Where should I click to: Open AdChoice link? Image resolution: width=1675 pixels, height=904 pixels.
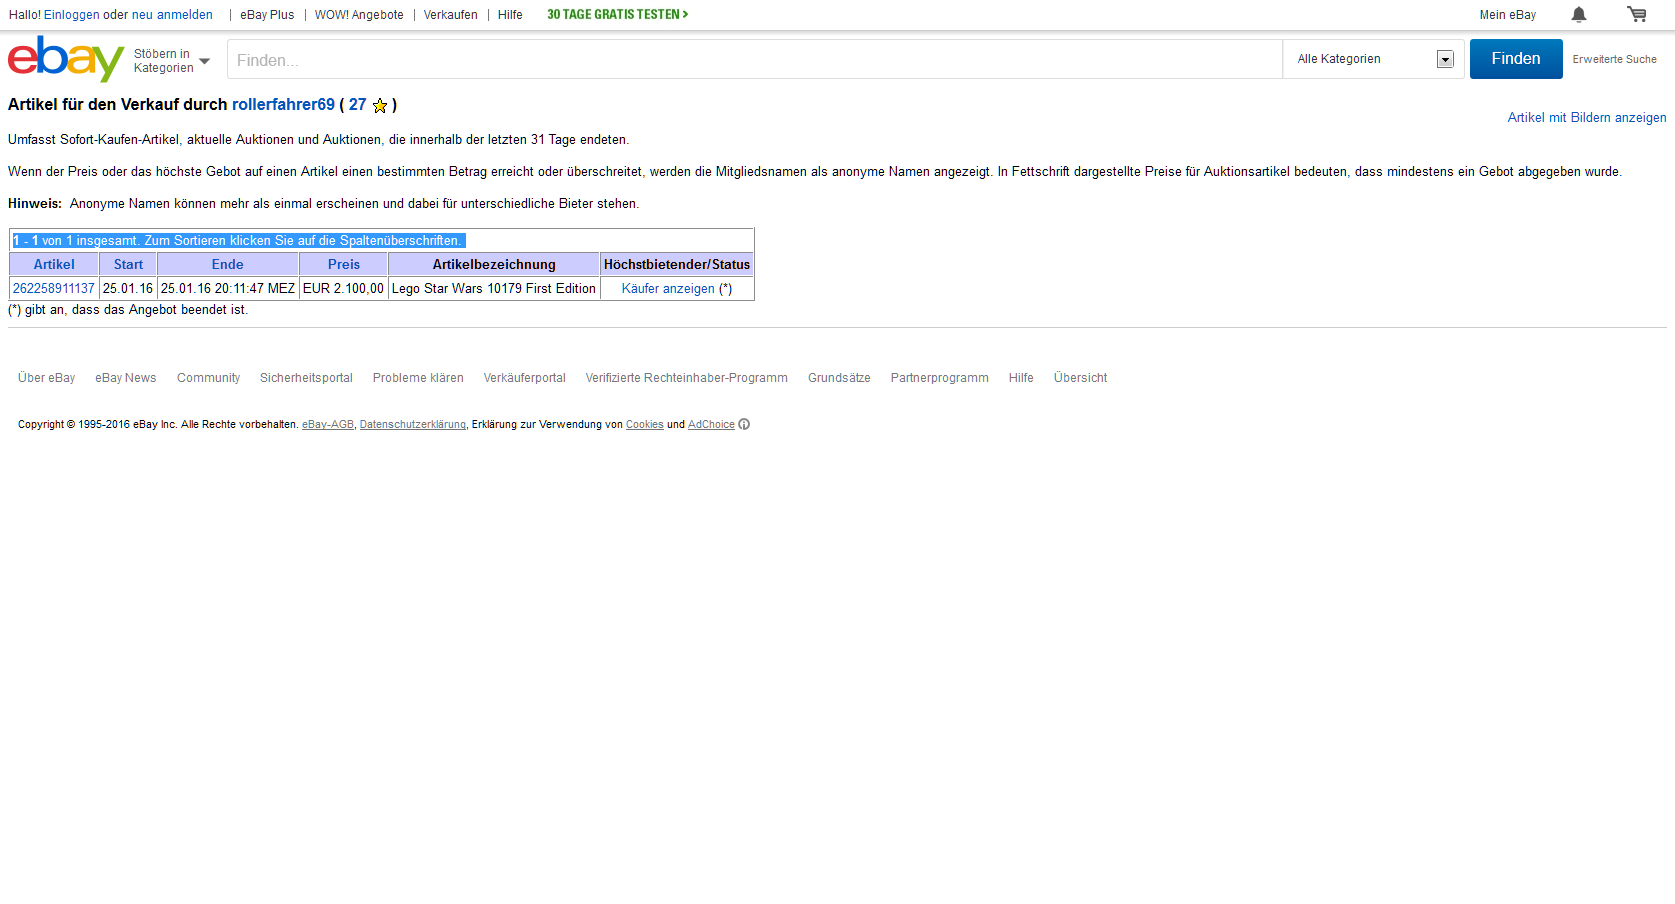[x=711, y=425]
